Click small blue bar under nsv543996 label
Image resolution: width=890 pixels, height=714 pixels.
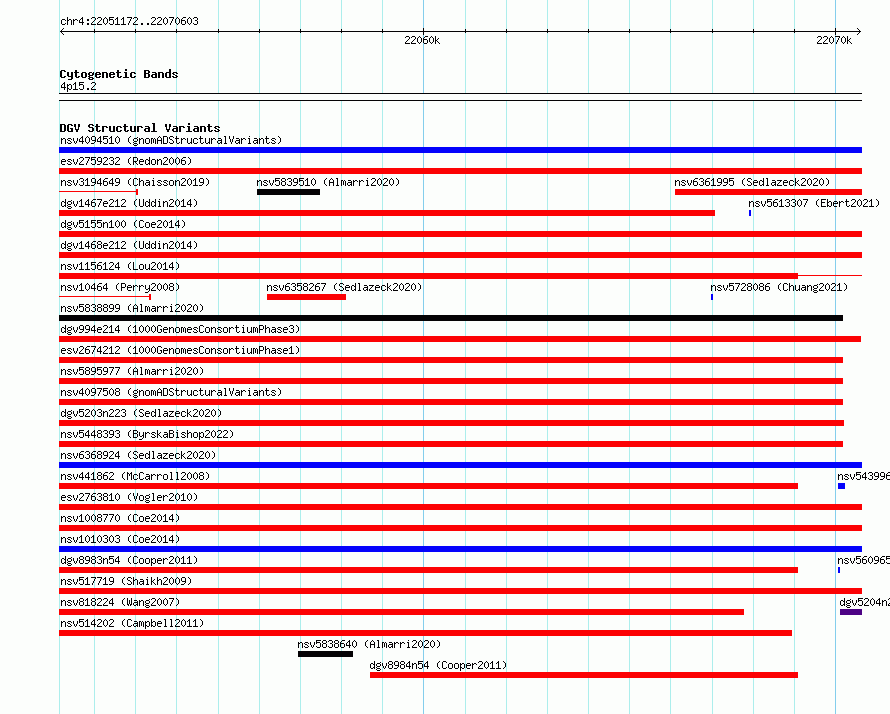coord(841,486)
